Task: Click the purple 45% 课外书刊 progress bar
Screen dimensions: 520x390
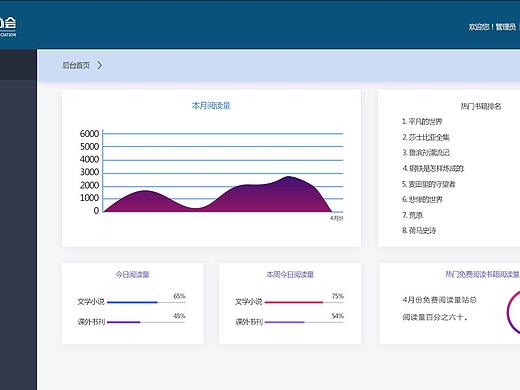Action: click(x=123, y=322)
